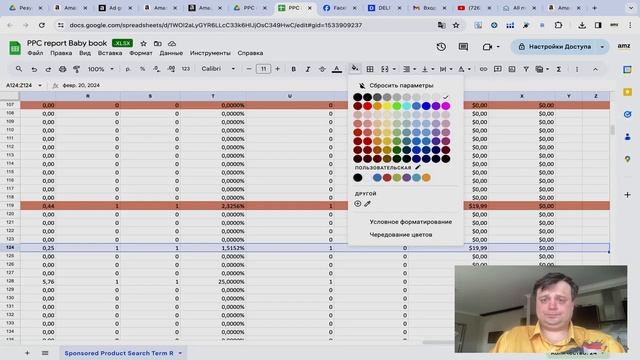Viewport: 640px width, 360px height.
Task: Expand the merge cells dropdown arrow
Action: [394, 69]
